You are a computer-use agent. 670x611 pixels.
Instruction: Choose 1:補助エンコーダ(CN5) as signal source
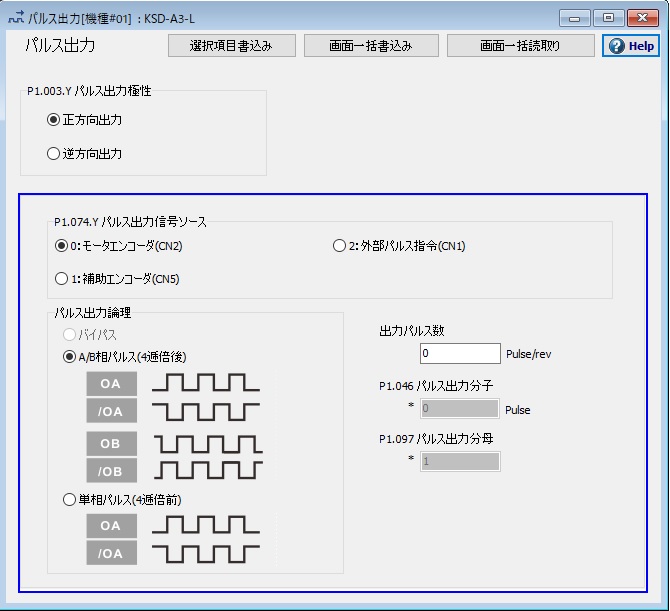pyautogui.click(x=62, y=279)
